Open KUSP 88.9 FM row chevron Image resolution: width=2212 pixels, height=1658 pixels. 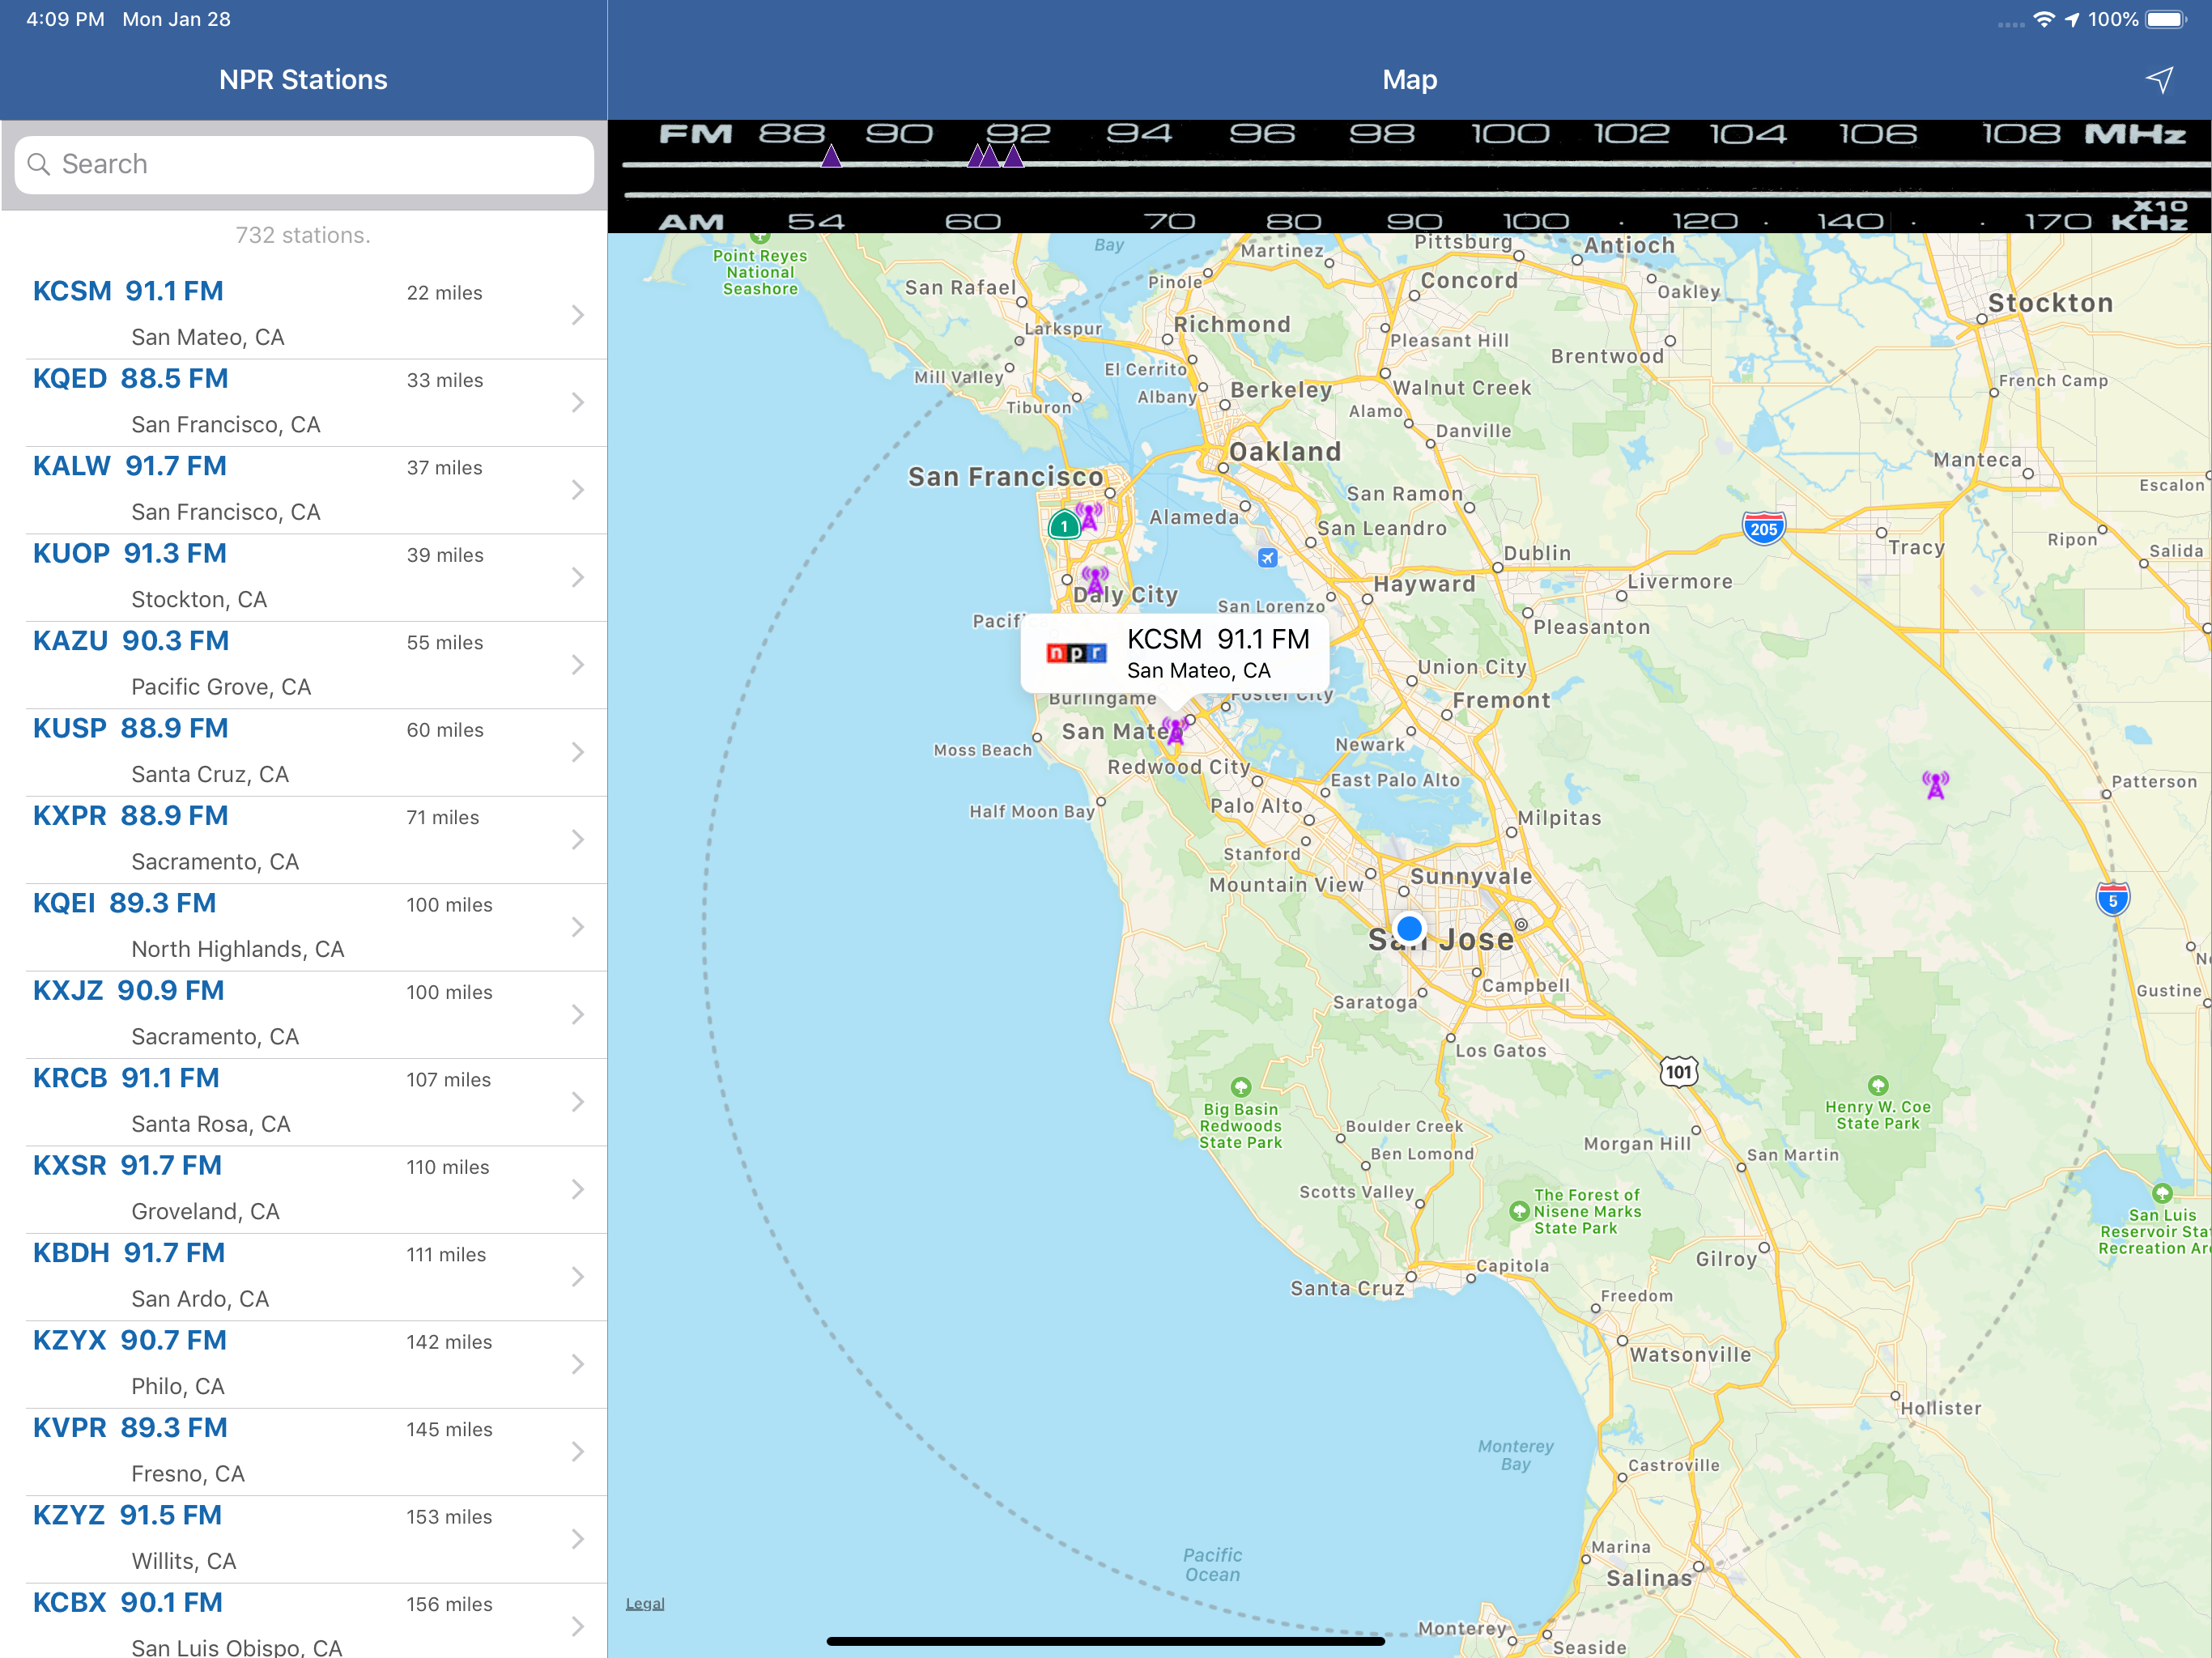(x=577, y=752)
